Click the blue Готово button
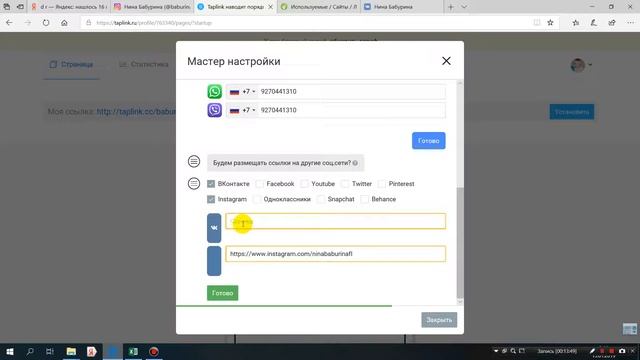This screenshot has height=360, width=640. pos(429,141)
